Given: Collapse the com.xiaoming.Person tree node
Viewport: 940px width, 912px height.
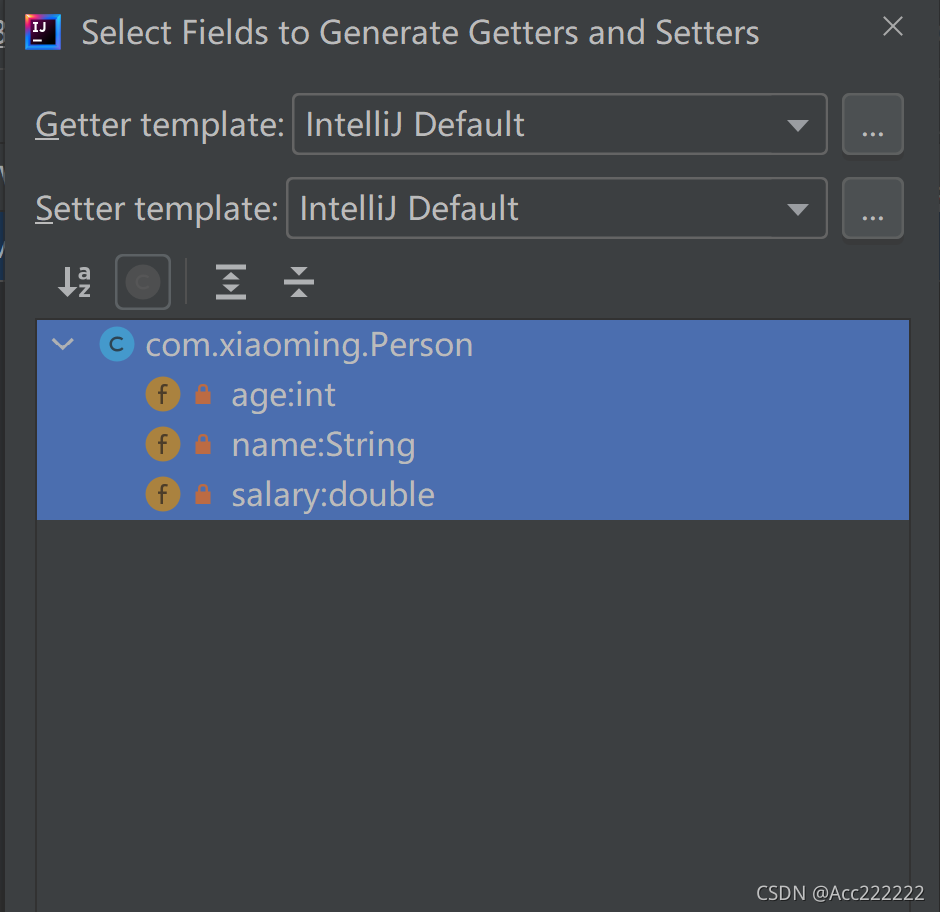Looking at the screenshot, I should click(63, 344).
